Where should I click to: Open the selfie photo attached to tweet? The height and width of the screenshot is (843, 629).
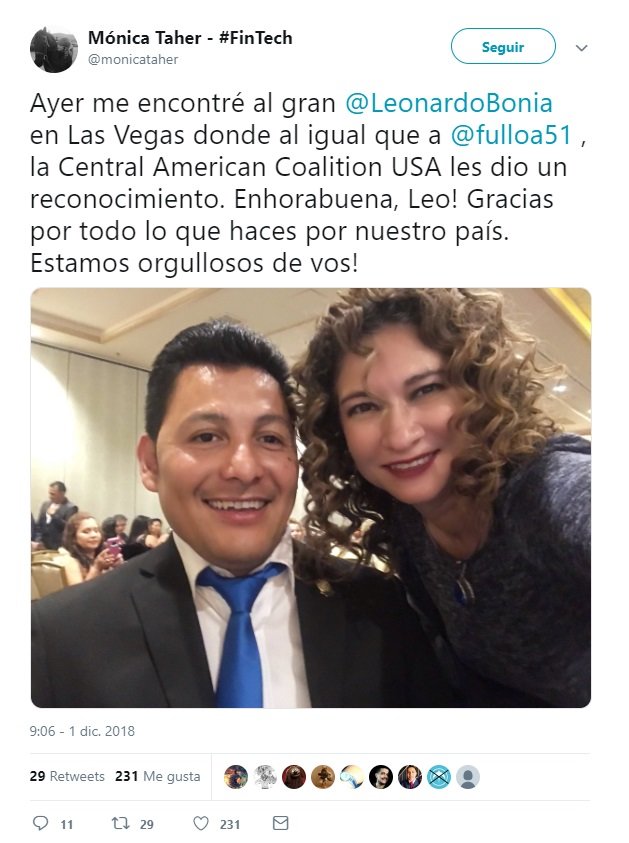pyautogui.click(x=311, y=498)
